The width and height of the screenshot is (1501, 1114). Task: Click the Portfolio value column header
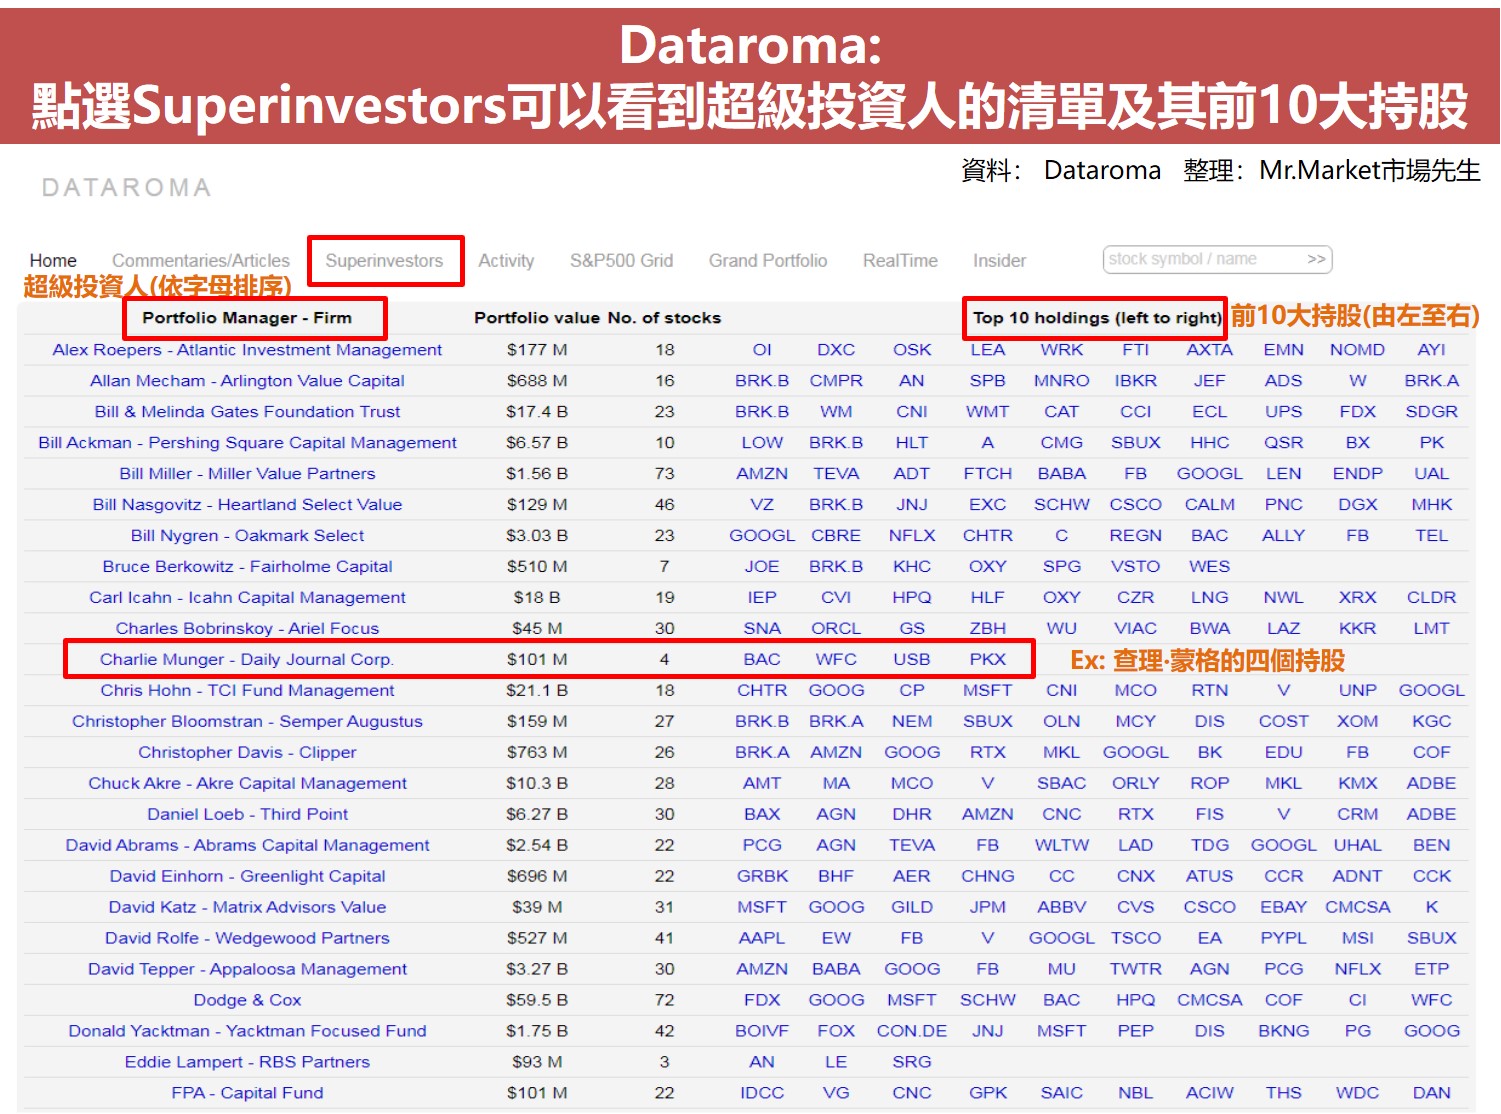pos(537,318)
